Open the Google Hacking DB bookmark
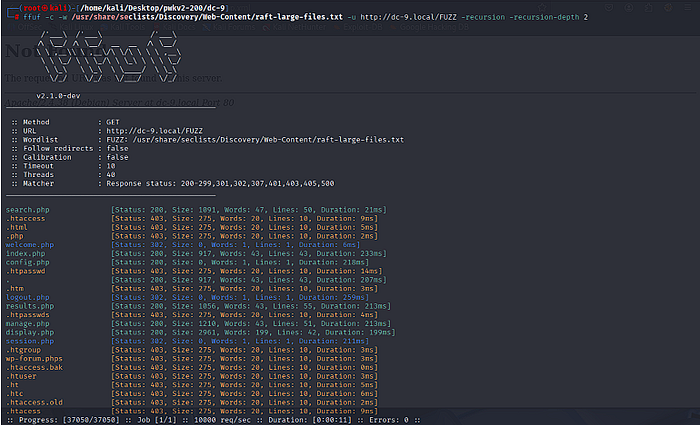This screenshot has width=700, height=425. coord(429,27)
